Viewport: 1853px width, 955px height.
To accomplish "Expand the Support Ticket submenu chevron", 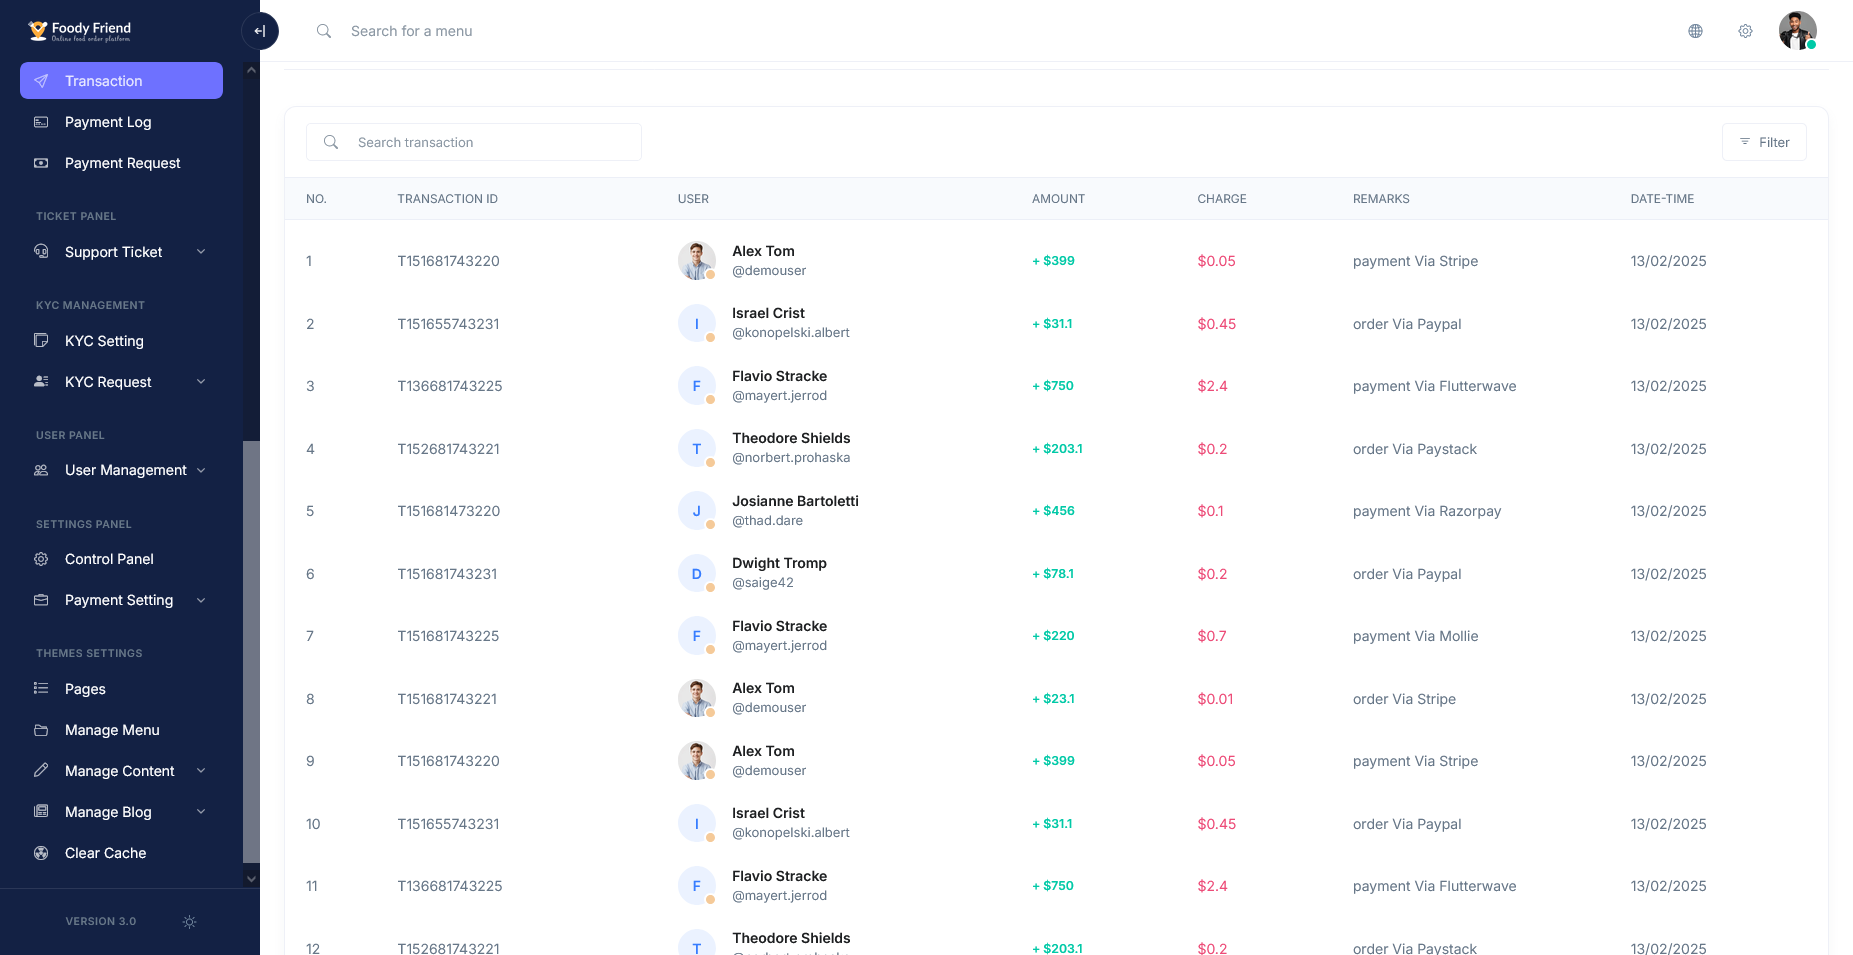I will pos(201,252).
